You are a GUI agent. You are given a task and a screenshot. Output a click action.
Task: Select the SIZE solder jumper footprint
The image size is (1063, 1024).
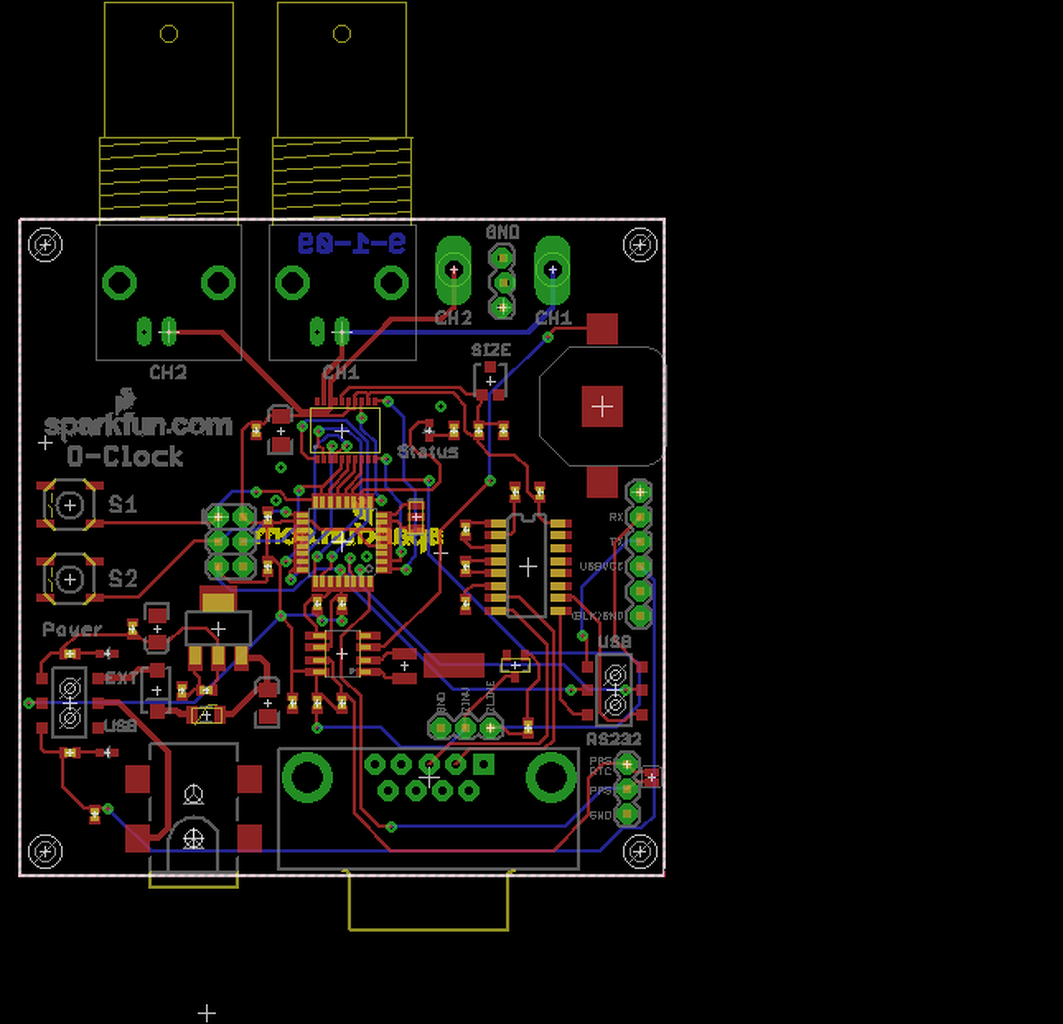(x=490, y=381)
